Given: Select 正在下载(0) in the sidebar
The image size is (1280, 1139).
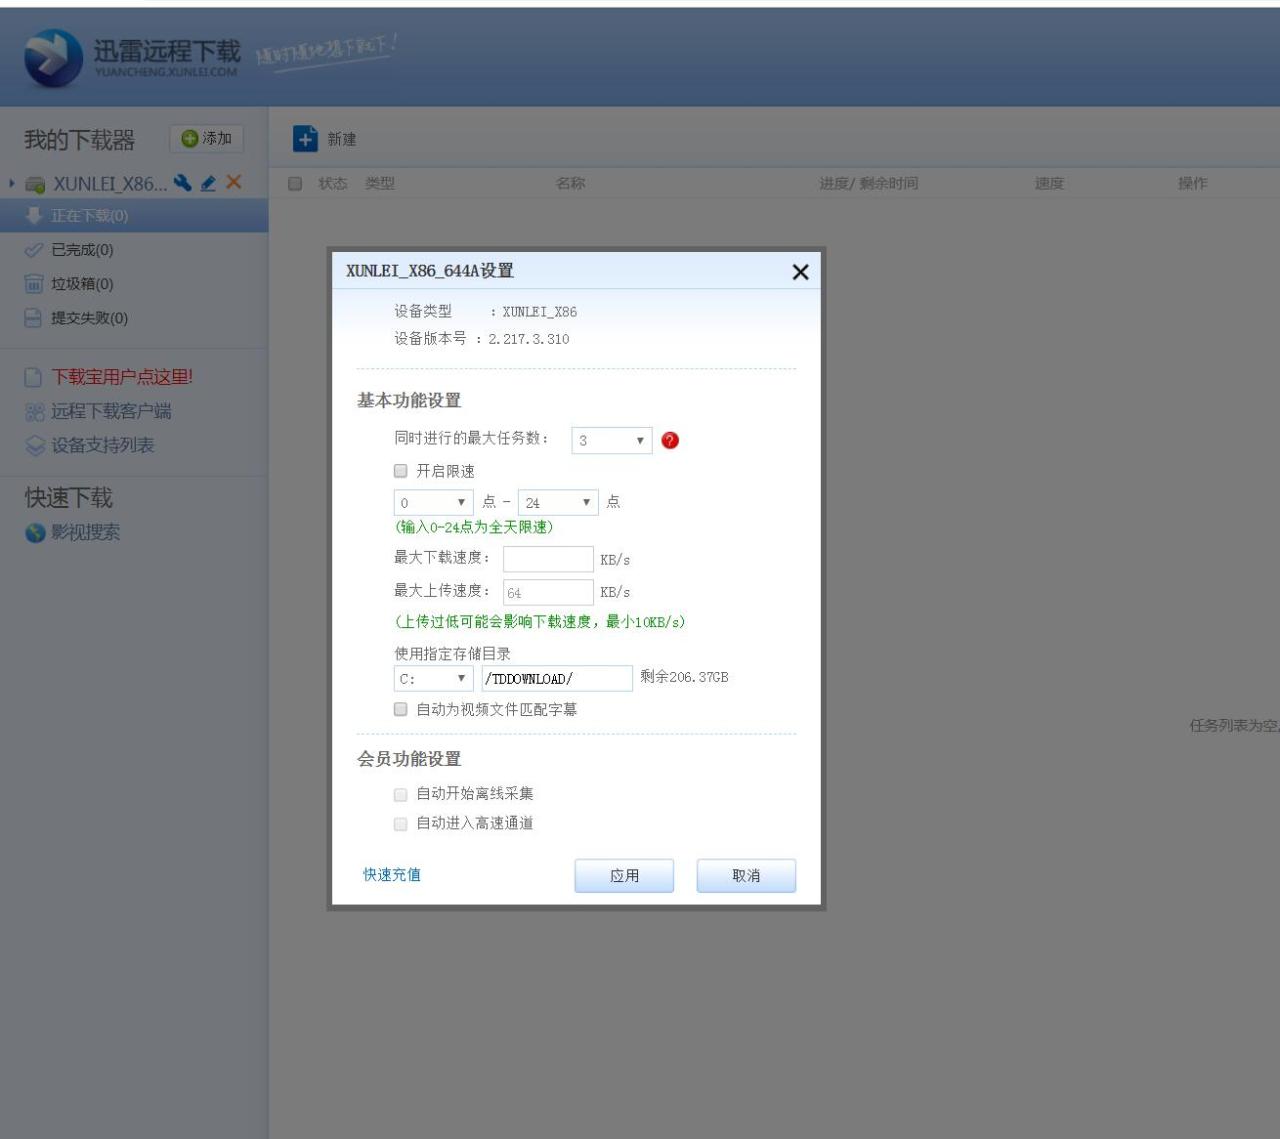Looking at the screenshot, I should (134, 215).
